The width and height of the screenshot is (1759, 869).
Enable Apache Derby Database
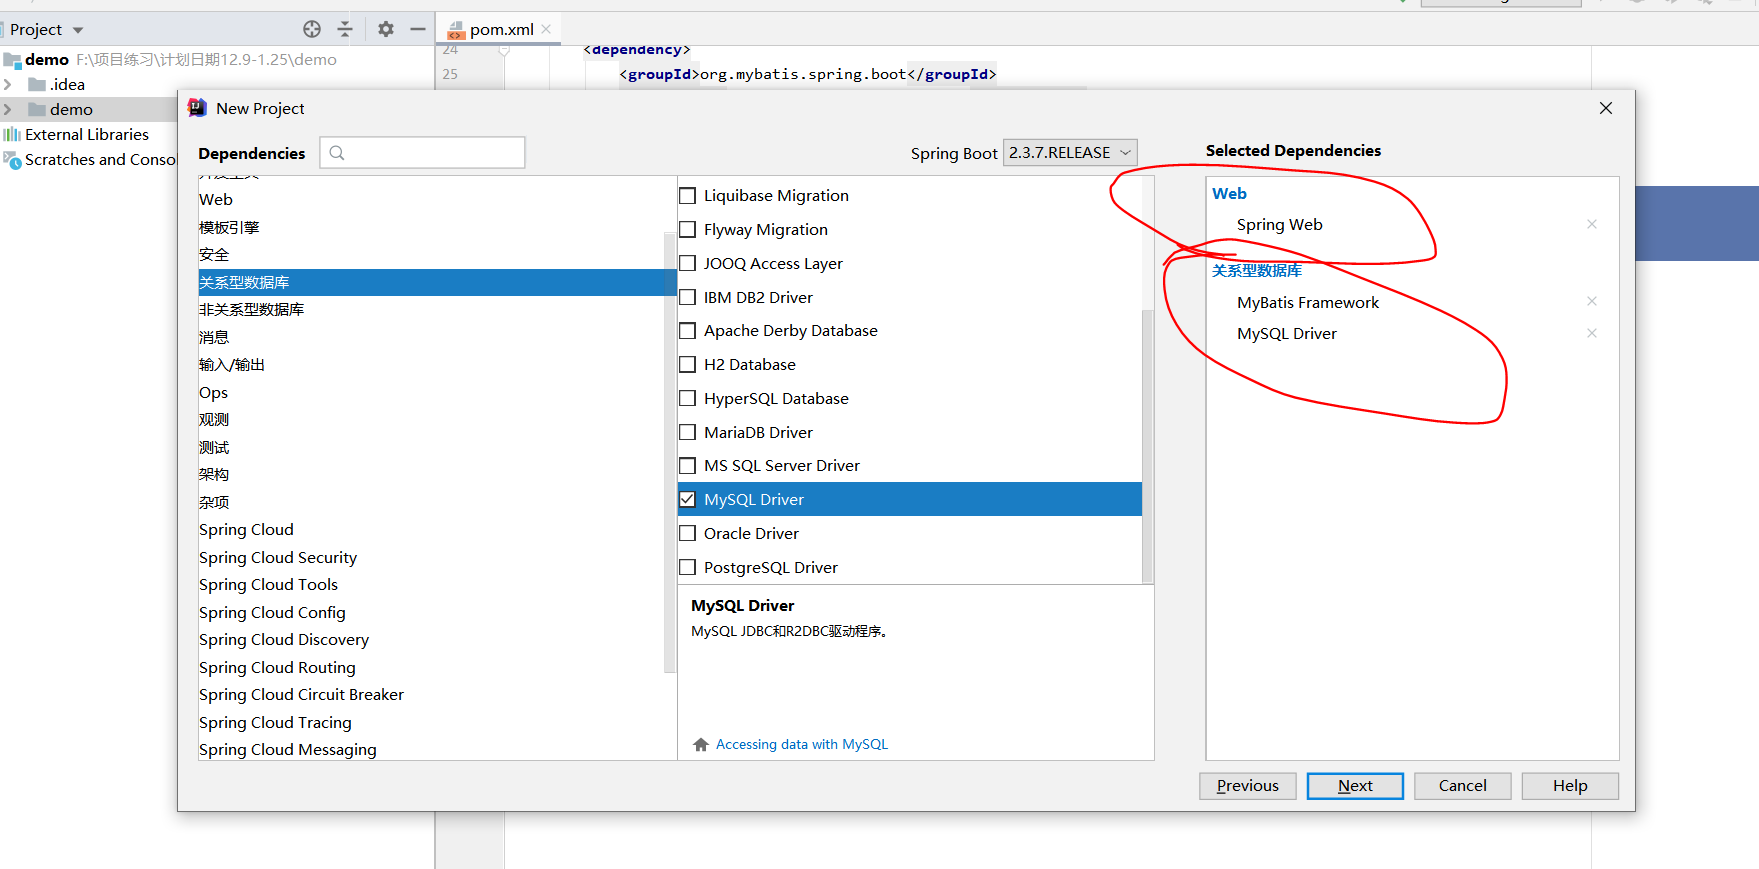[688, 331]
